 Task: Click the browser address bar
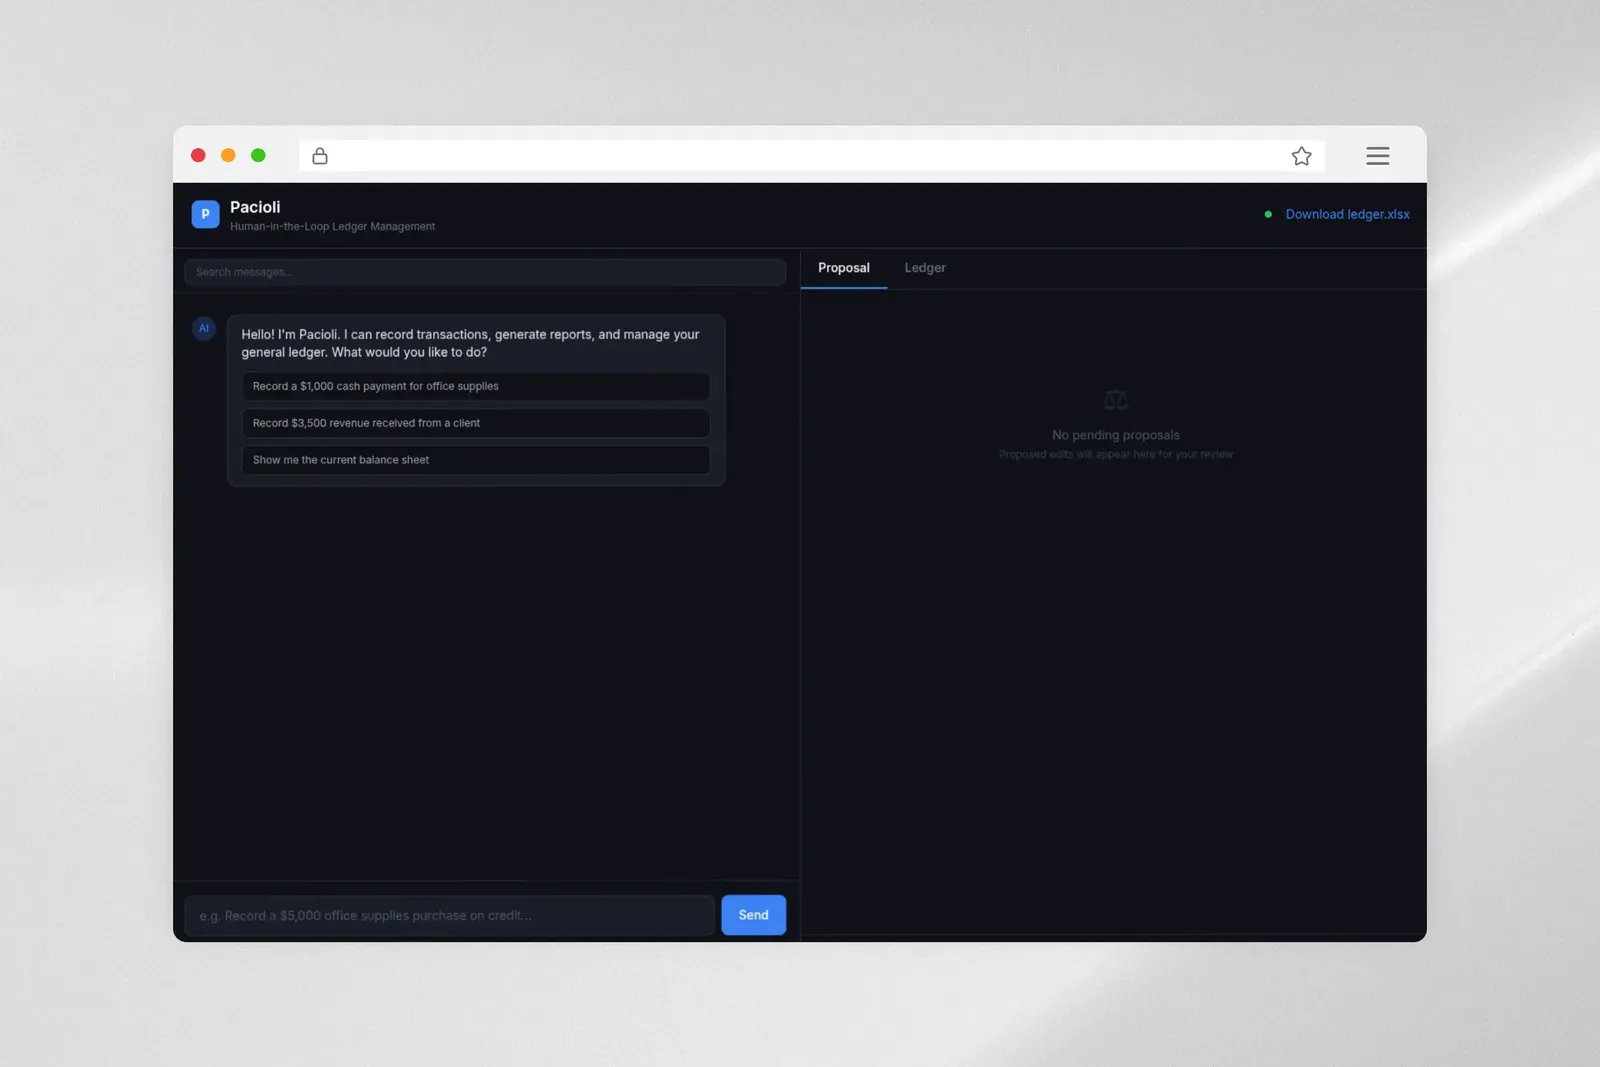click(812, 156)
